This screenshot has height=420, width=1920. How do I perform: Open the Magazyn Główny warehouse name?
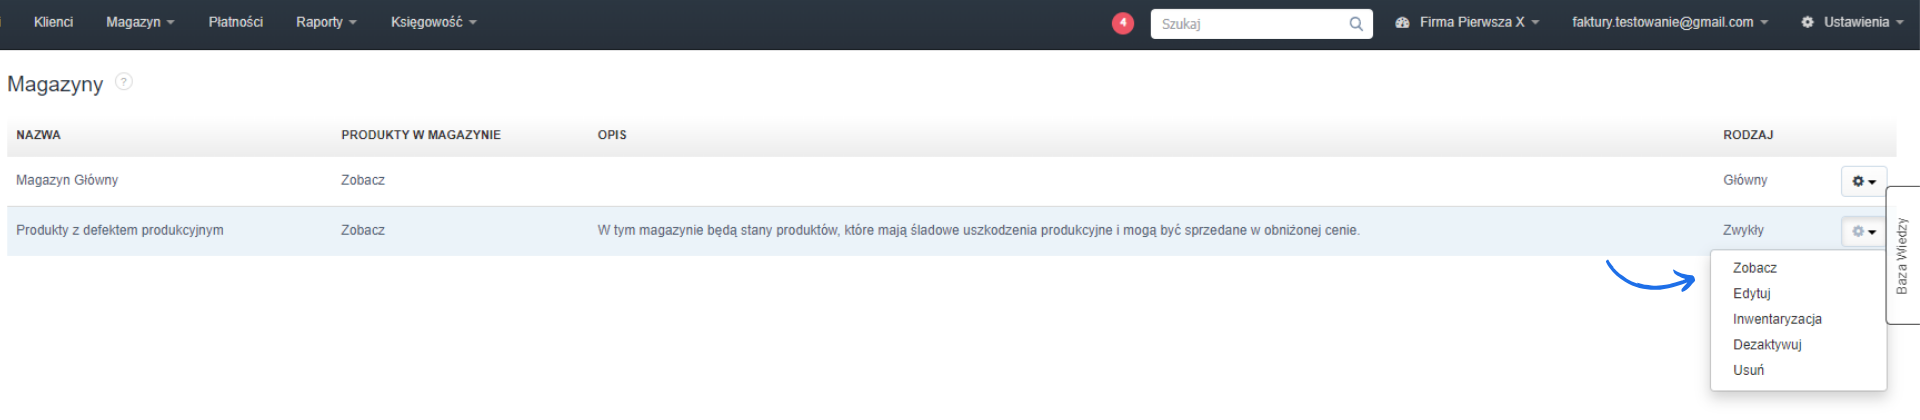67,180
